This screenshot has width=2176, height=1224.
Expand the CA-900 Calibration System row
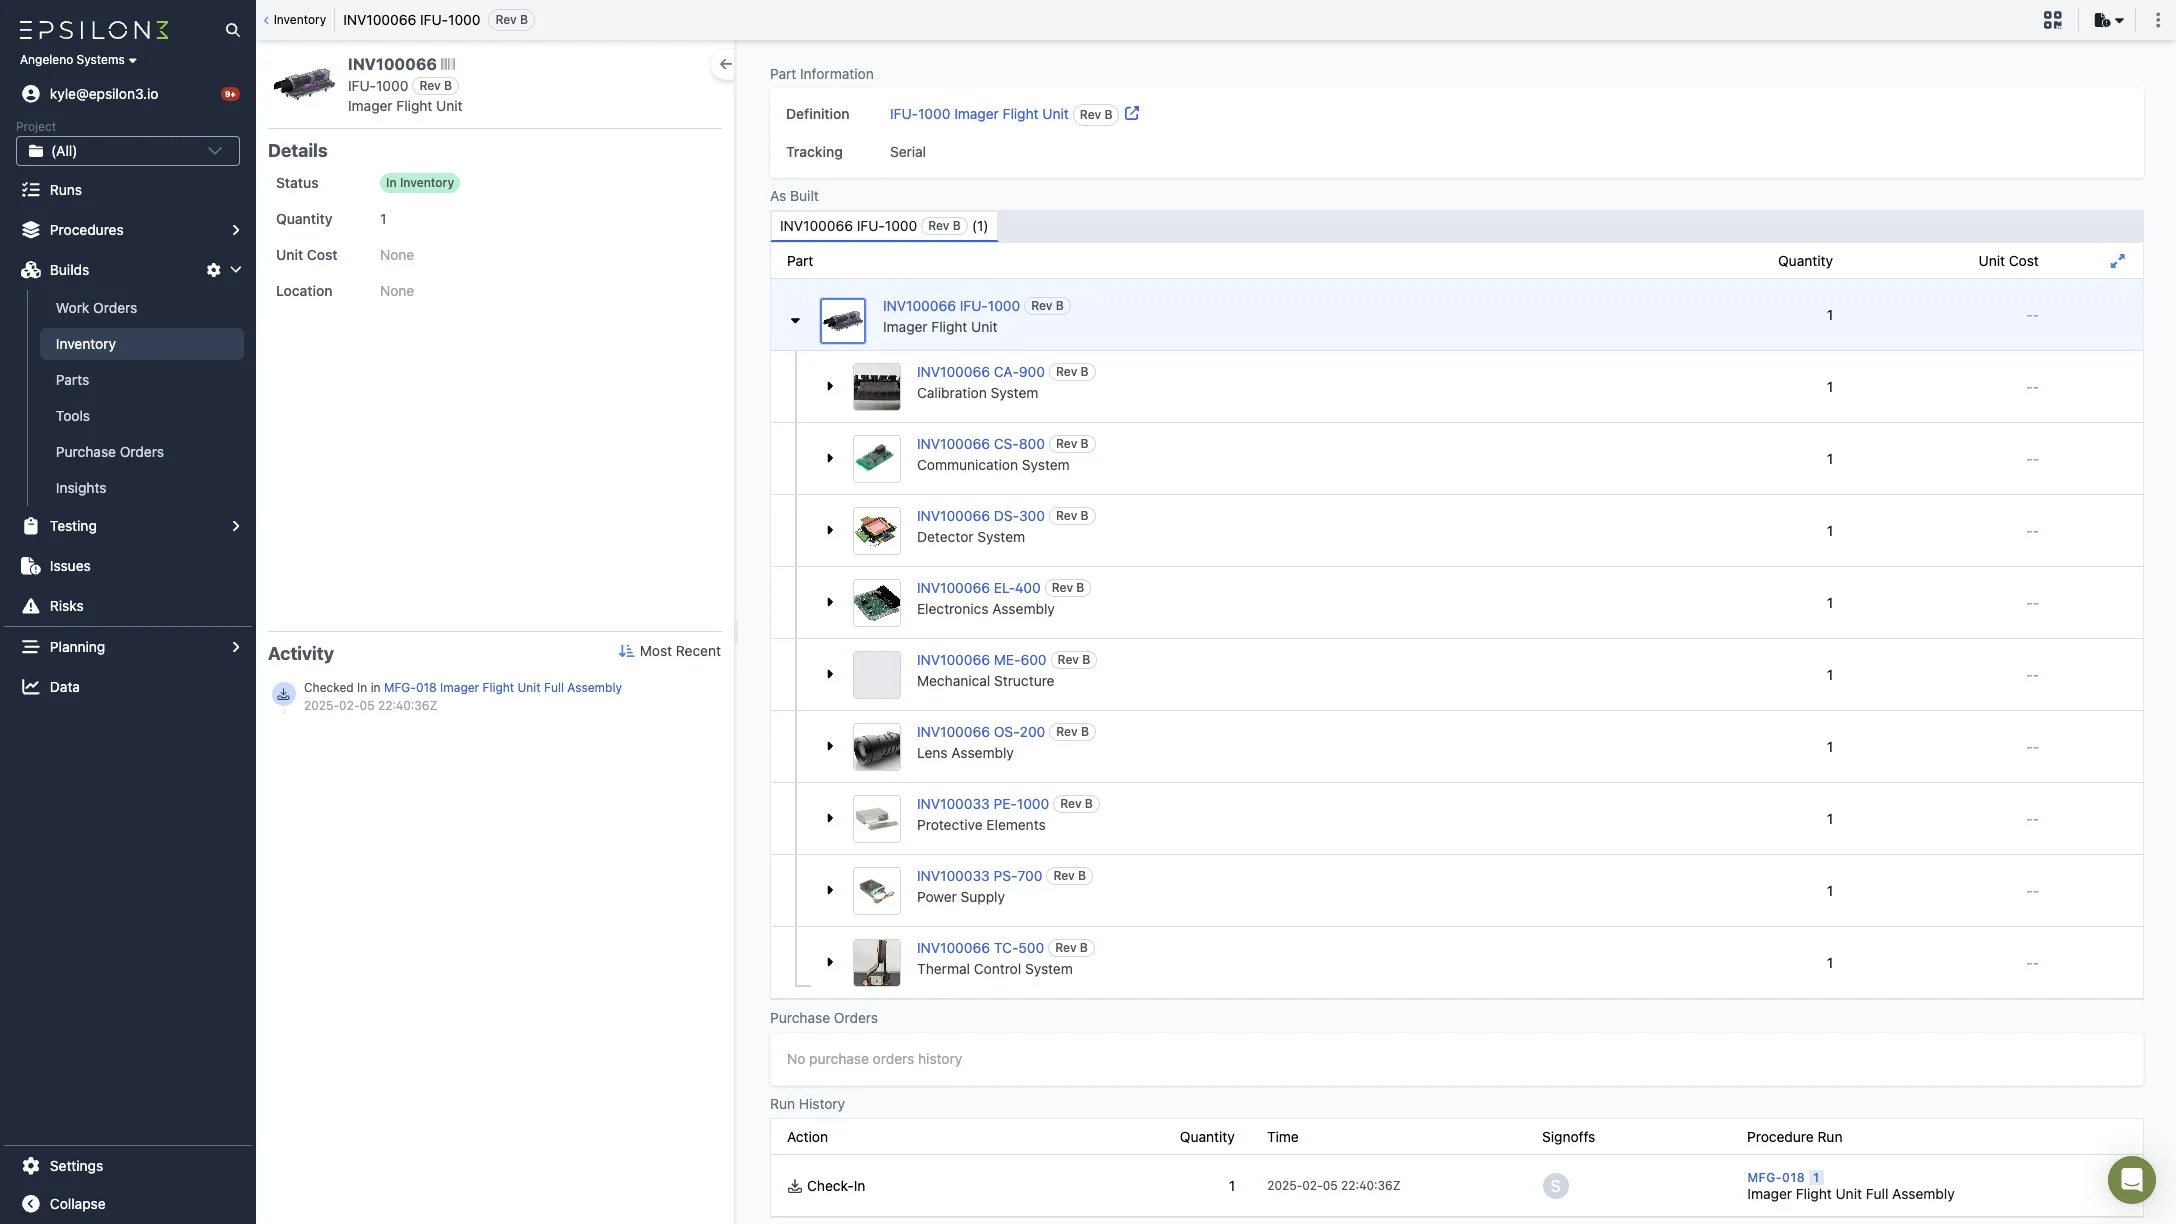point(829,386)
